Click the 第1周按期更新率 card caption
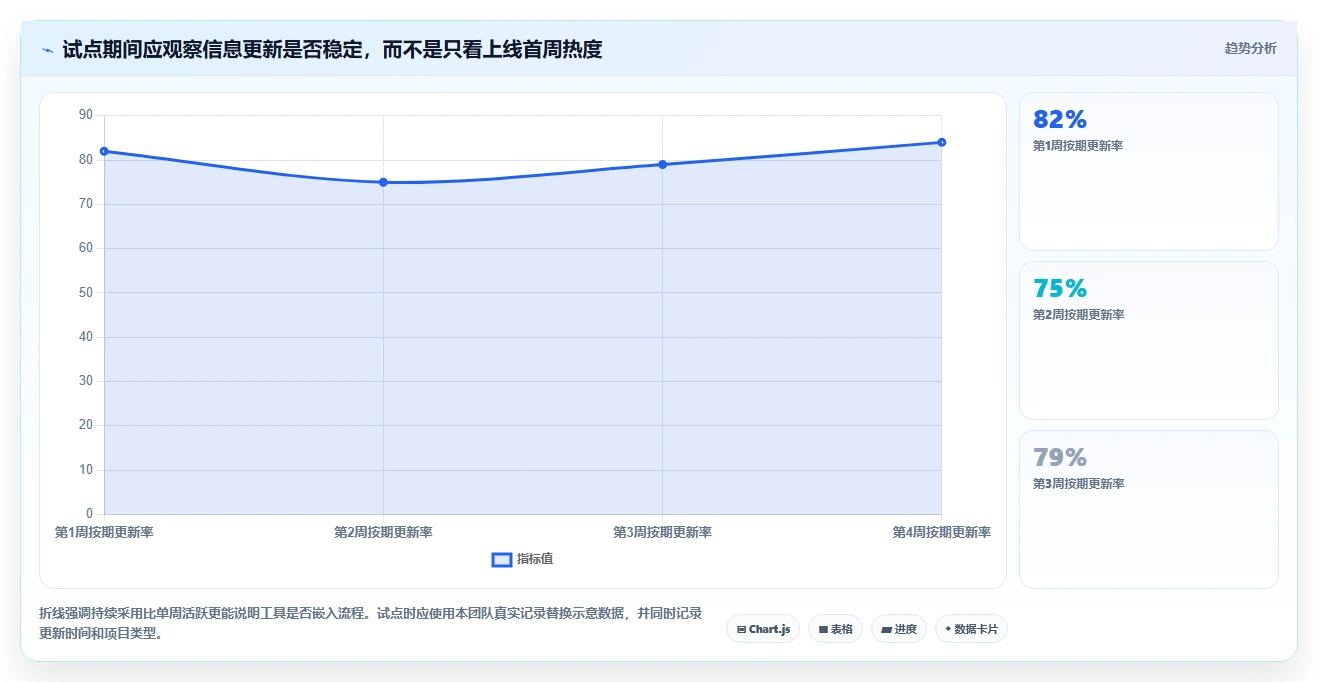The width and height of the screenshot is (1318, 682). click(1078, 146)
